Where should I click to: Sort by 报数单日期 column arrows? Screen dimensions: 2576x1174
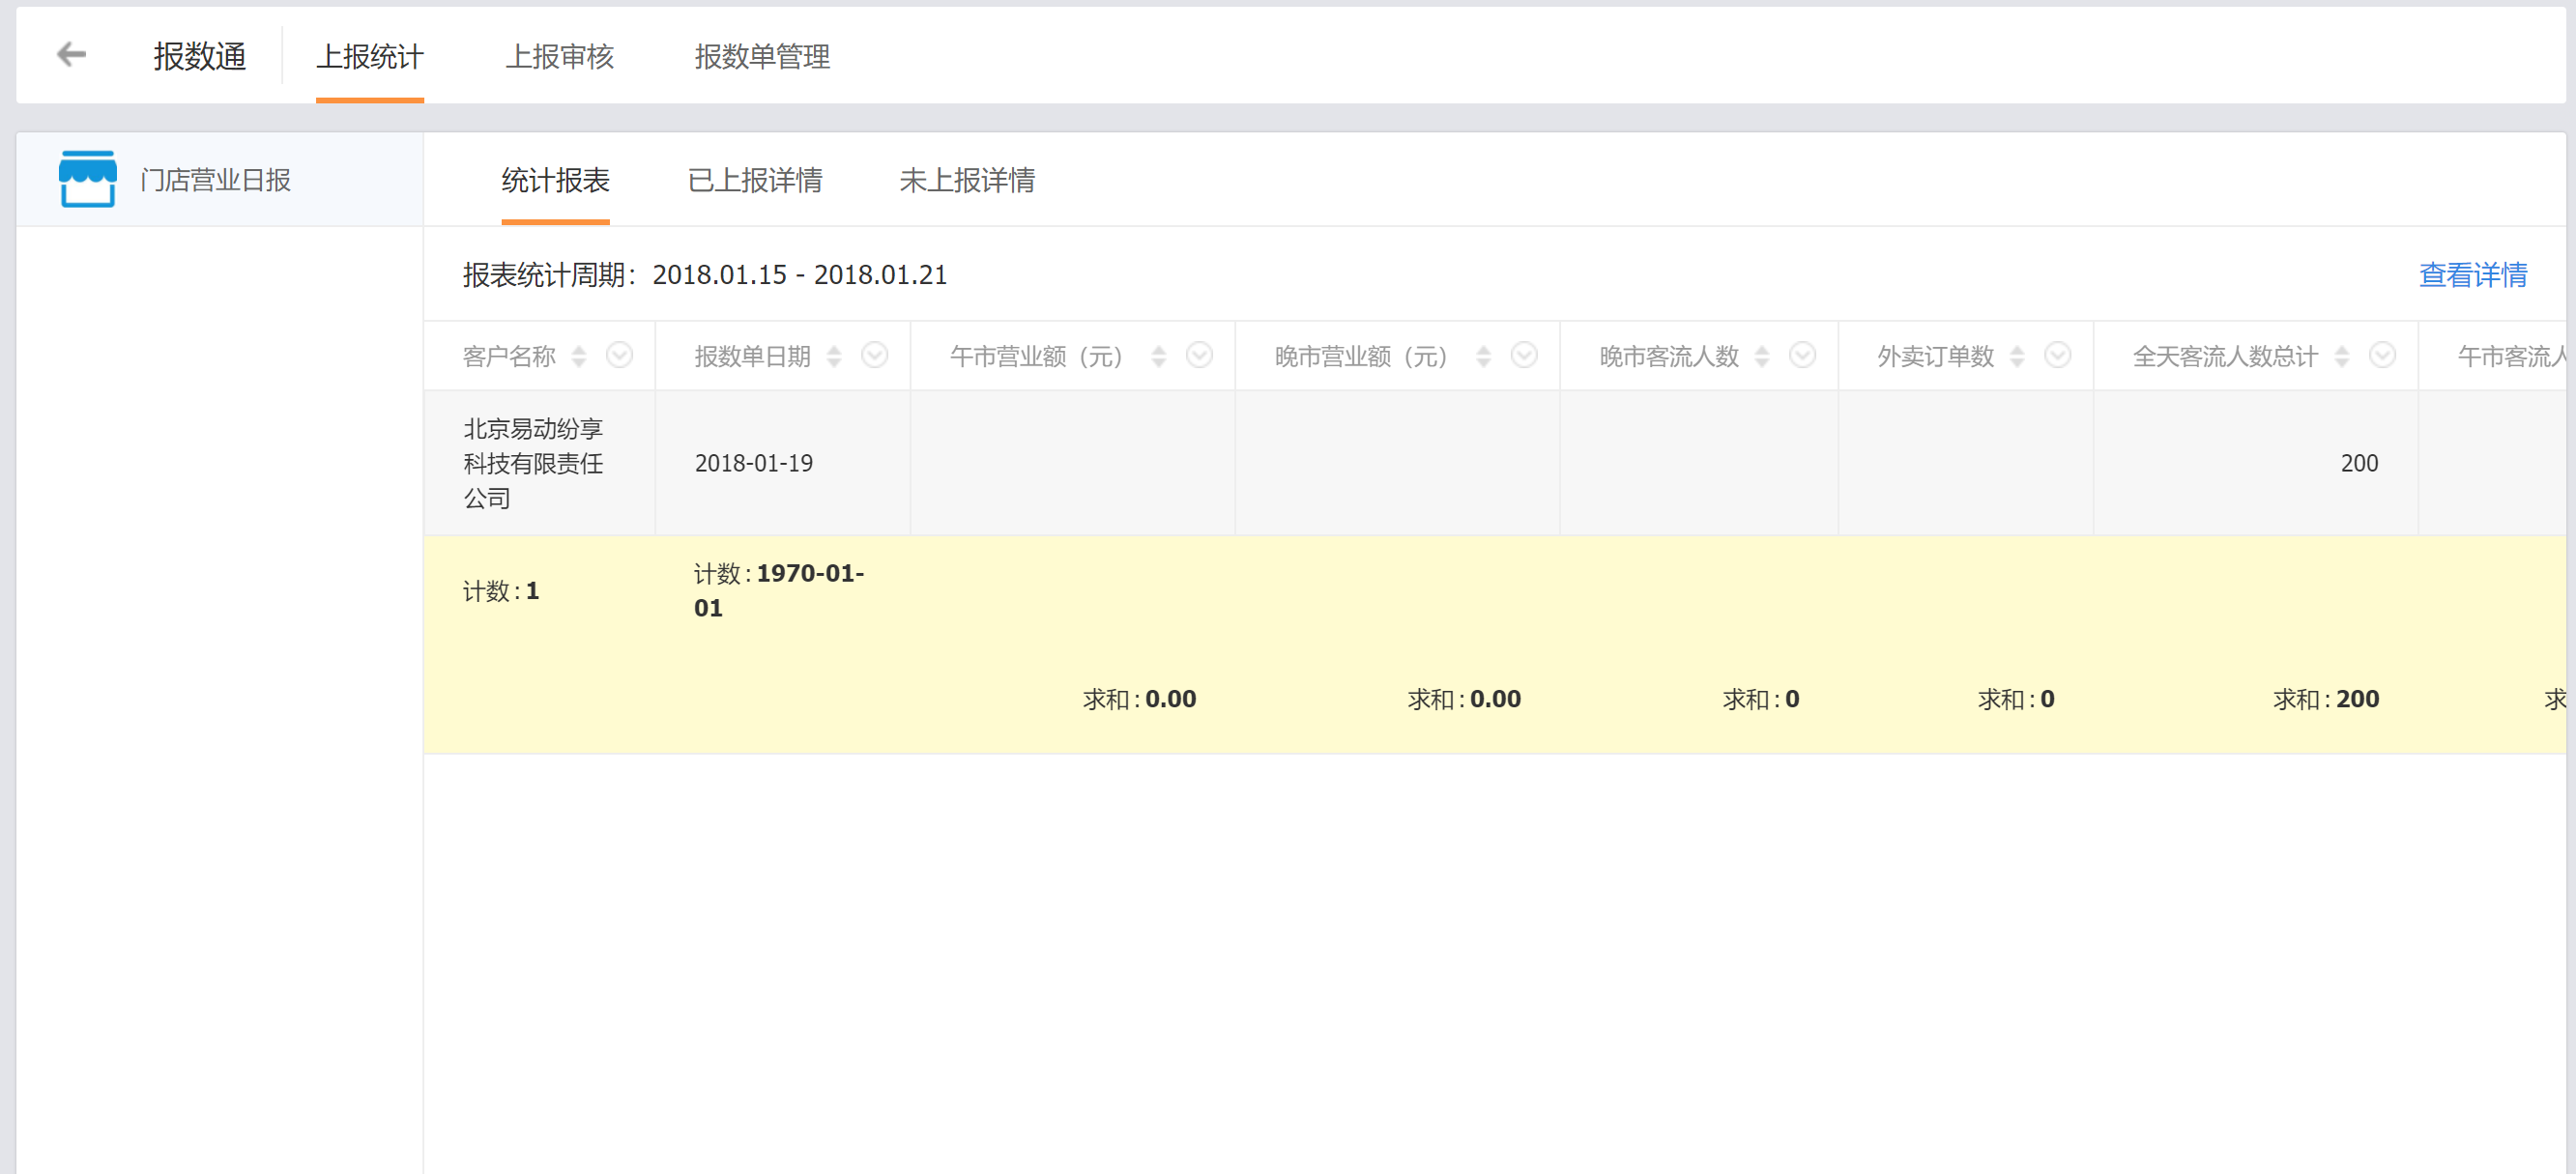pos(834,356)
